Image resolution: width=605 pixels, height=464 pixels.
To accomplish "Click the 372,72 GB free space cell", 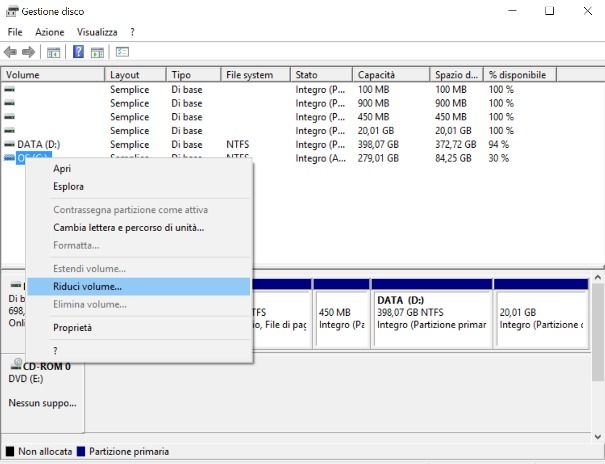I will pos(455,144).
